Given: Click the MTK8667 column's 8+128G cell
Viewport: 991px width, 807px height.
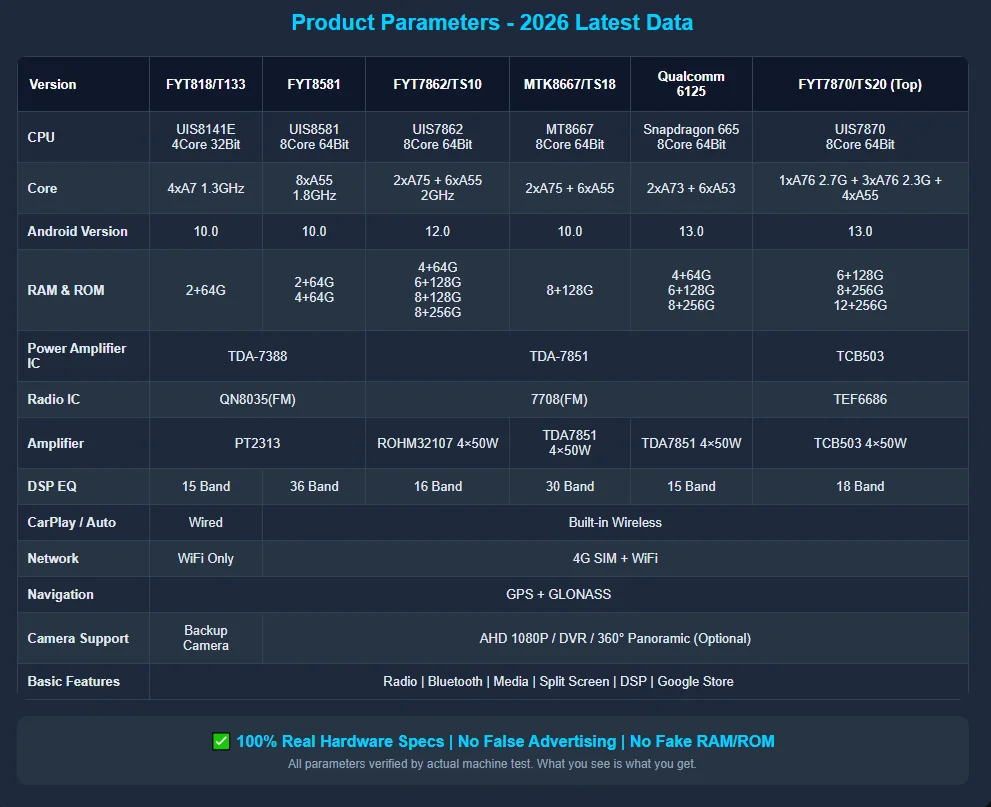Looking at the screenshot, I should [570, 290].
